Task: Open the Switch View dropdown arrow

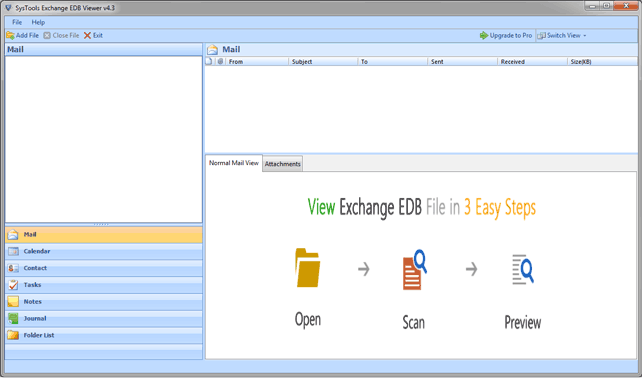Action: pos(585,36)
